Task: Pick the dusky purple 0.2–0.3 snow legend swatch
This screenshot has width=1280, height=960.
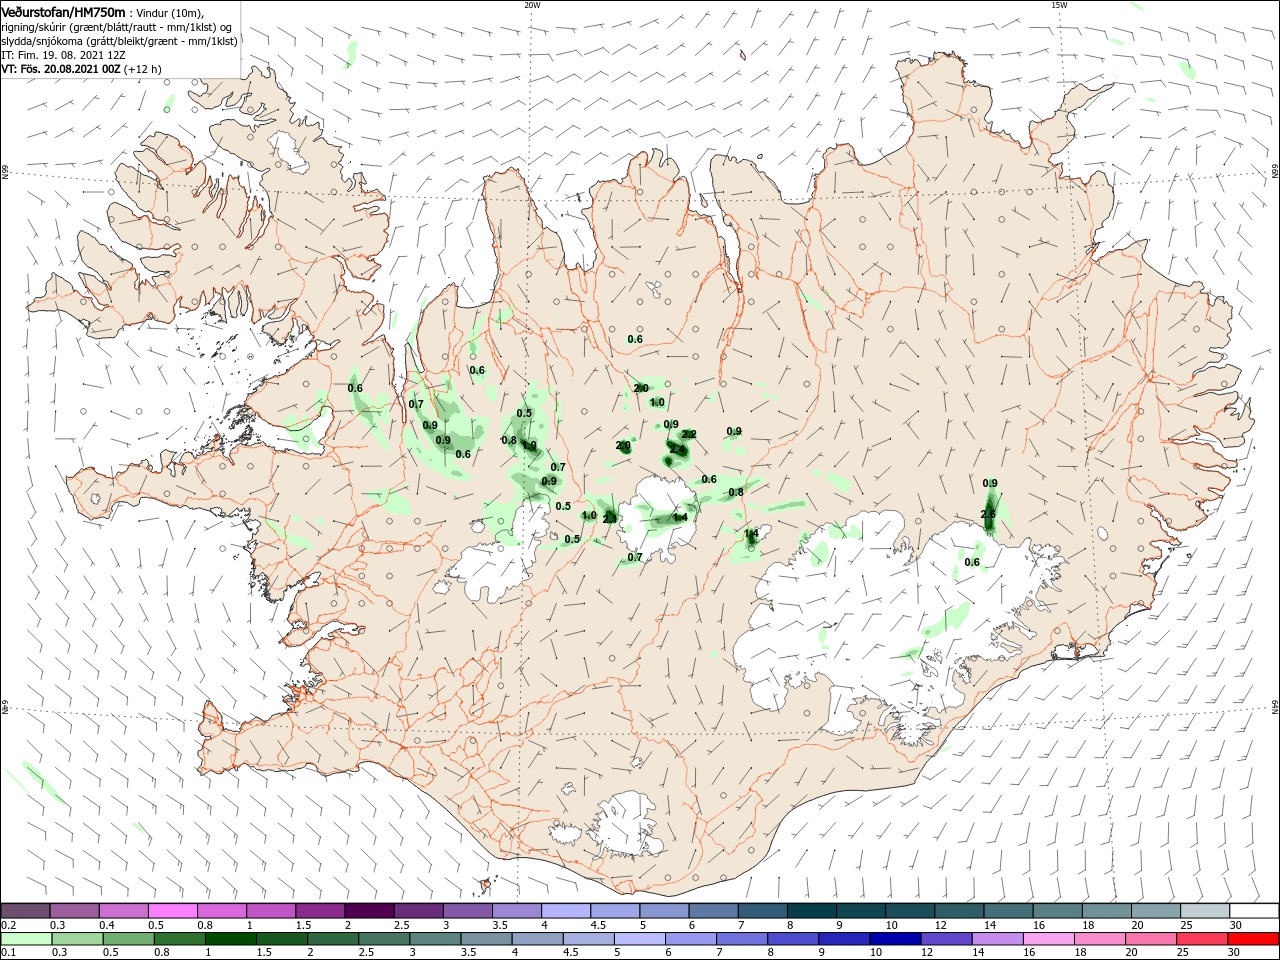Action: (x=25, y=911)
